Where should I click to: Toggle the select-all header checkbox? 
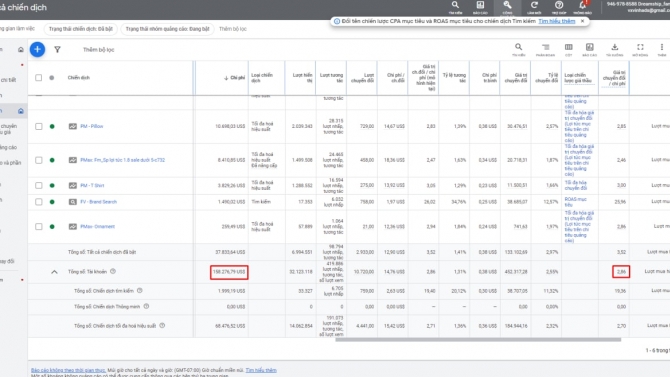coord(38,78)
